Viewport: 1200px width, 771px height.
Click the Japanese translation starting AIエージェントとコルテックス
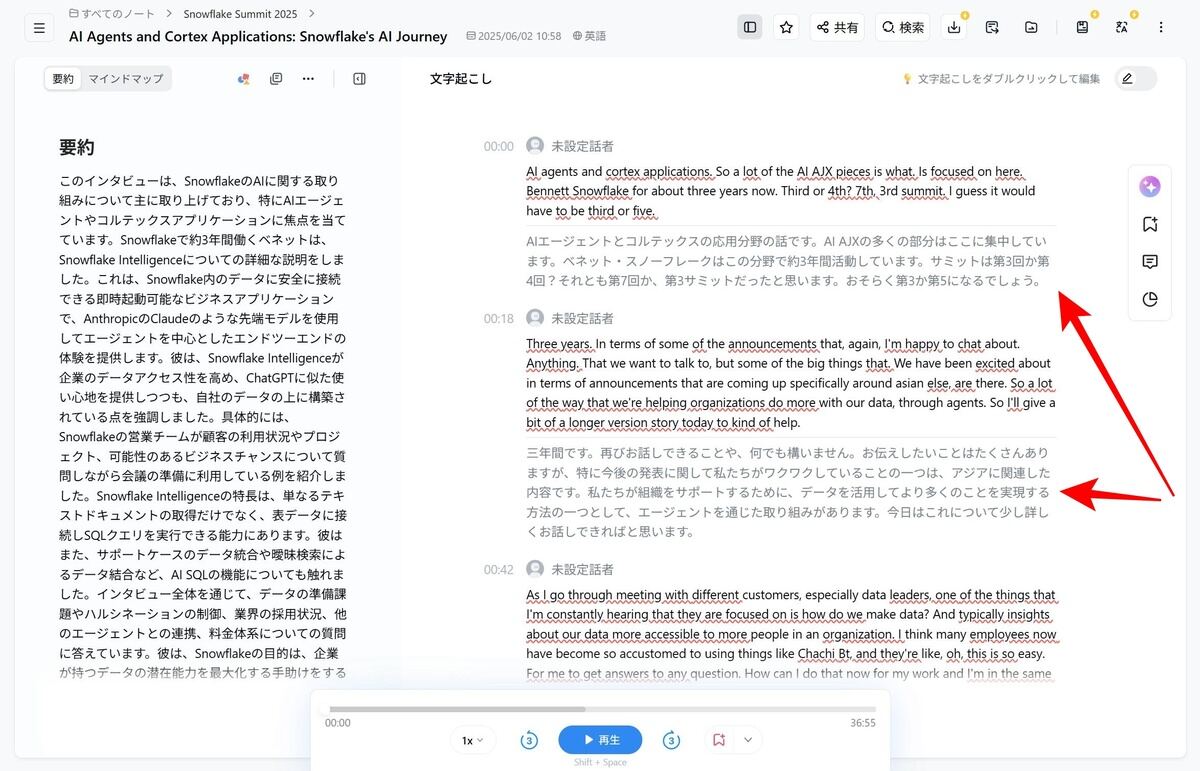coord(788,261)
